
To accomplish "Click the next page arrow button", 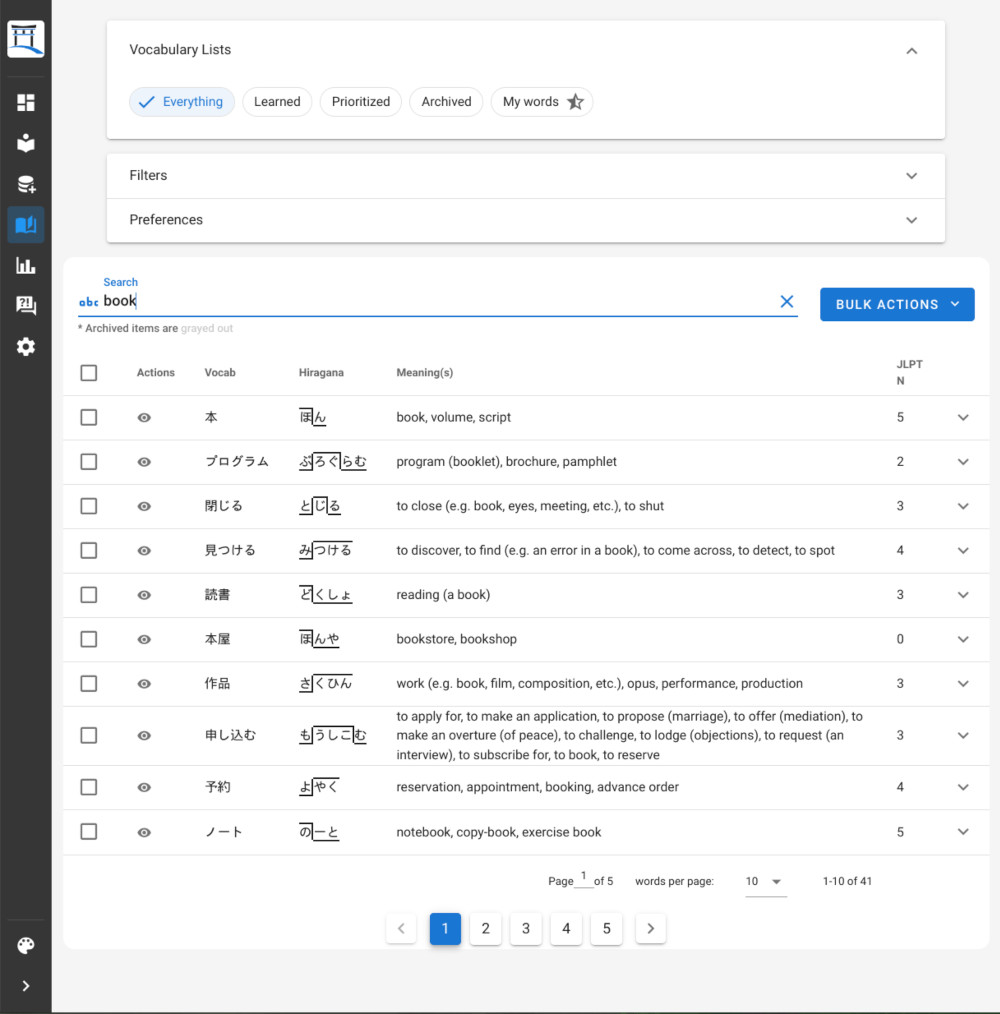I will click(650, 929).
